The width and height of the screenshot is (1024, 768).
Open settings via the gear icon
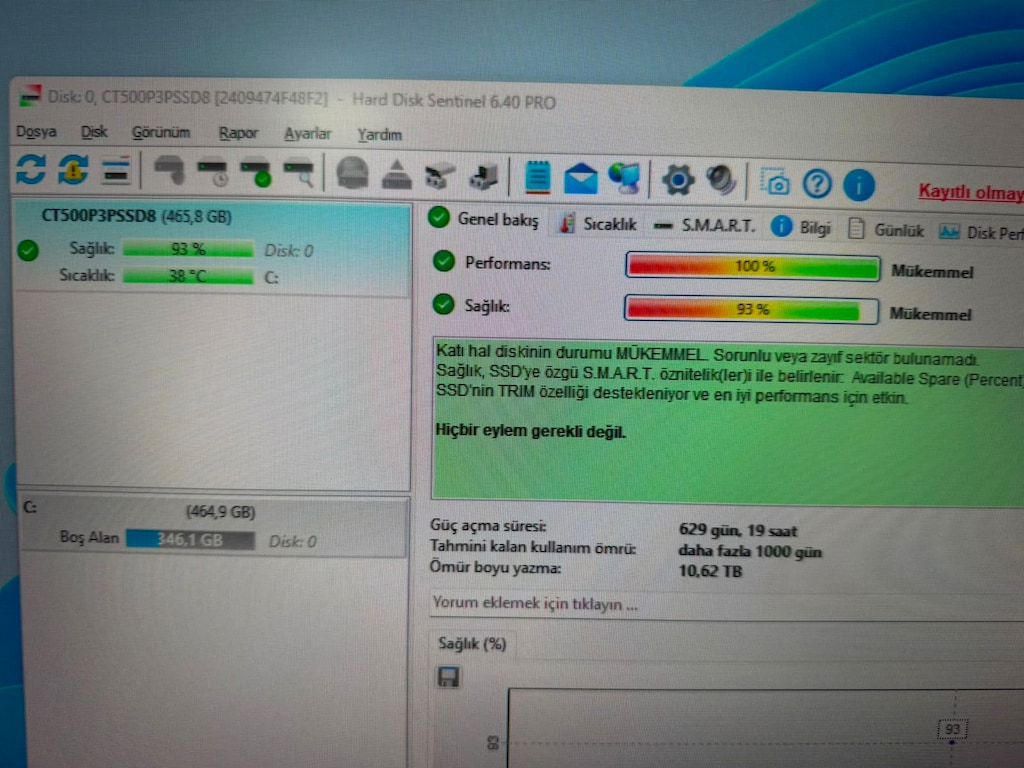click(678, 180)
